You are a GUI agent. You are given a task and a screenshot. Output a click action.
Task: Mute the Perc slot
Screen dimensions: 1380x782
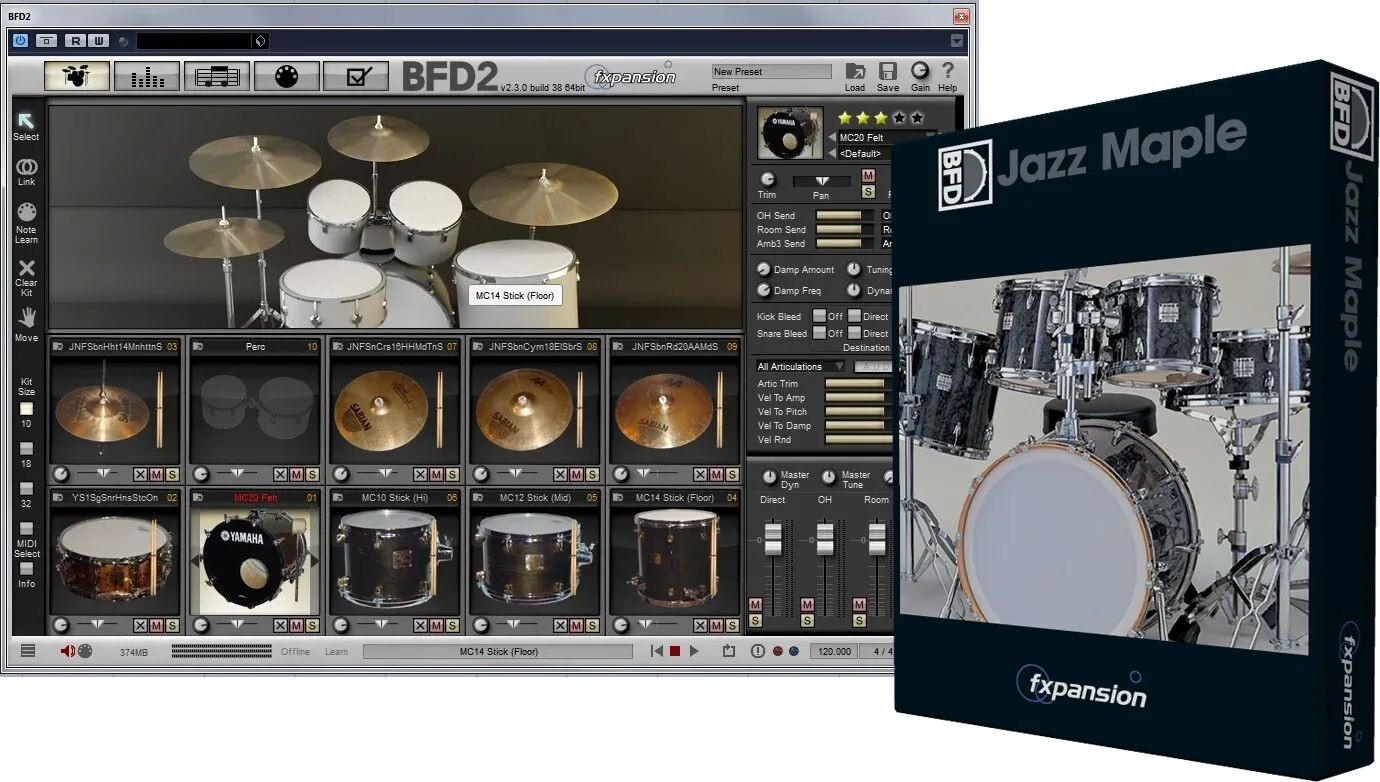(296, 474)
